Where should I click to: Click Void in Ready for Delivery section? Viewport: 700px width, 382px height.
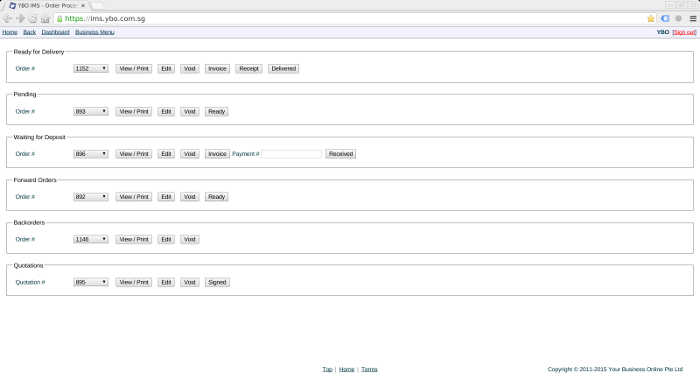[x=190, y=69]
